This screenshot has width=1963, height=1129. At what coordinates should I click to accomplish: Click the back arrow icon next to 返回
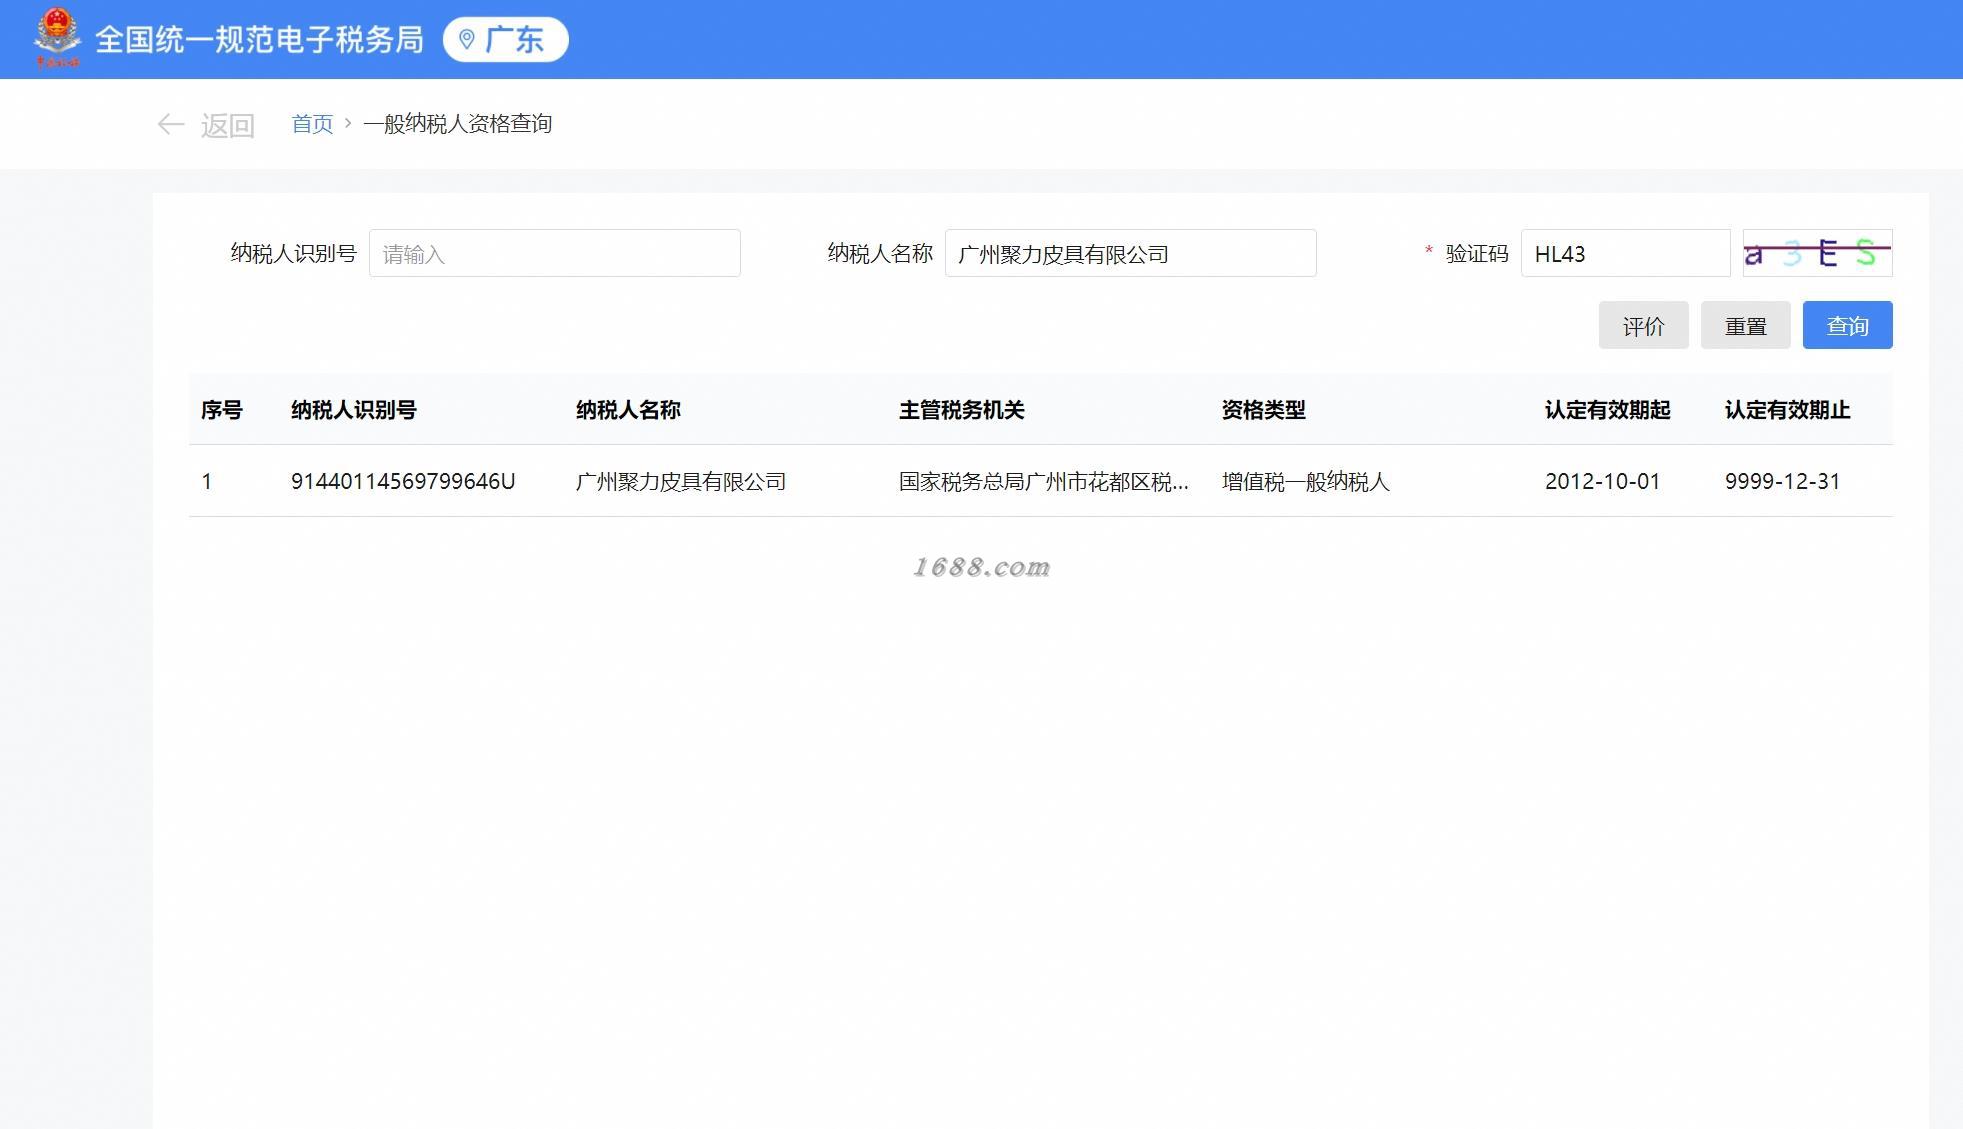click(x=171, y=124)
